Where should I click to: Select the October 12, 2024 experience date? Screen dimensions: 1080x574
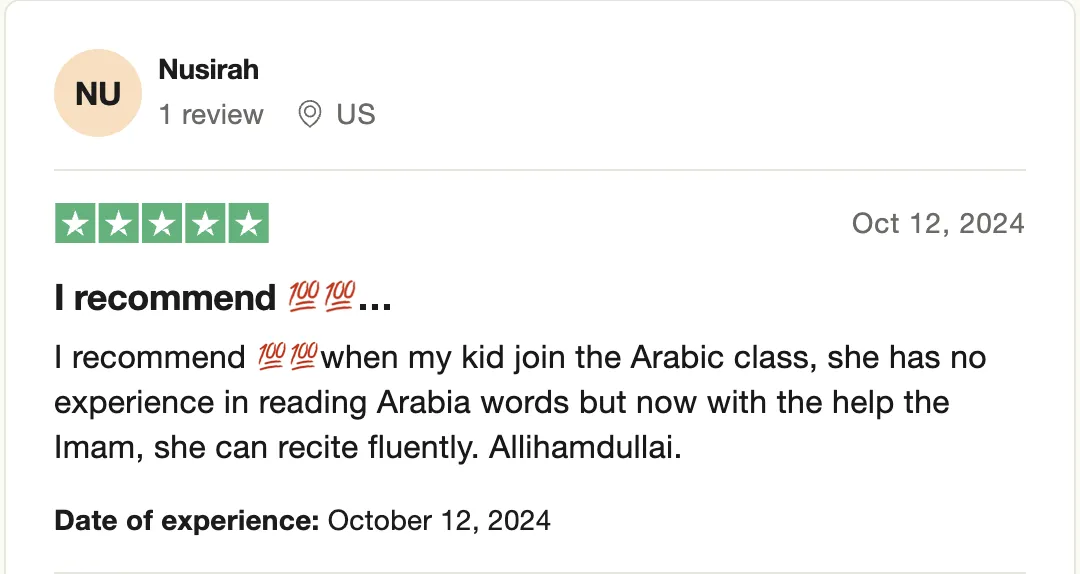pyautogui.click(x=439, y=520)
